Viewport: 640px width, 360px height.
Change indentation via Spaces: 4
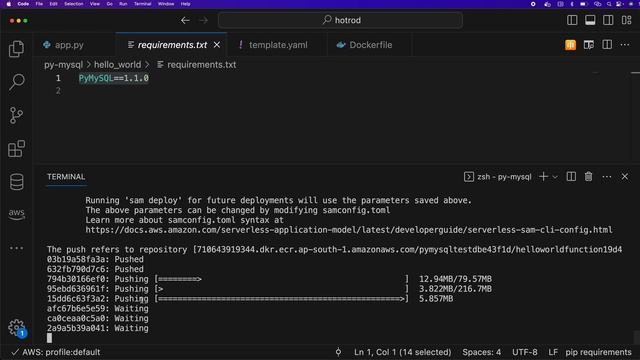point(482,352)
